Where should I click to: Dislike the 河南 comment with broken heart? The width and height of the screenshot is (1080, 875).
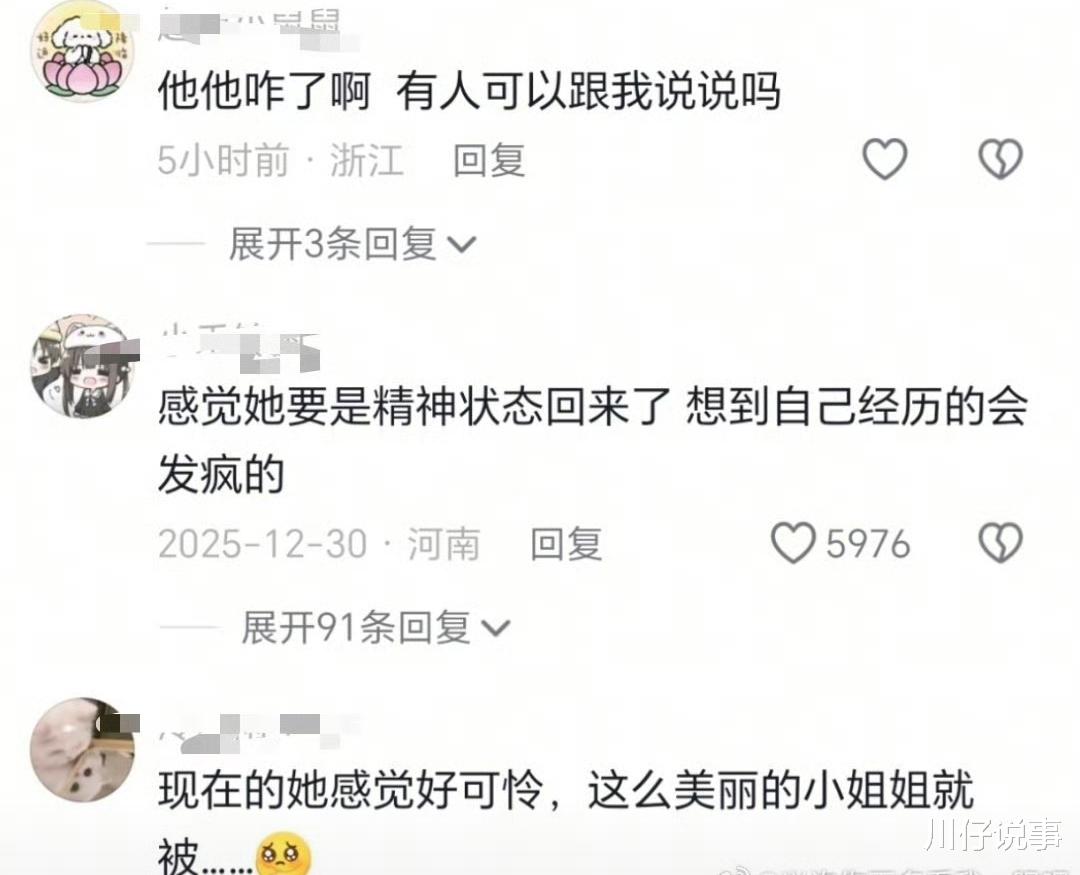pos(1000,543)
